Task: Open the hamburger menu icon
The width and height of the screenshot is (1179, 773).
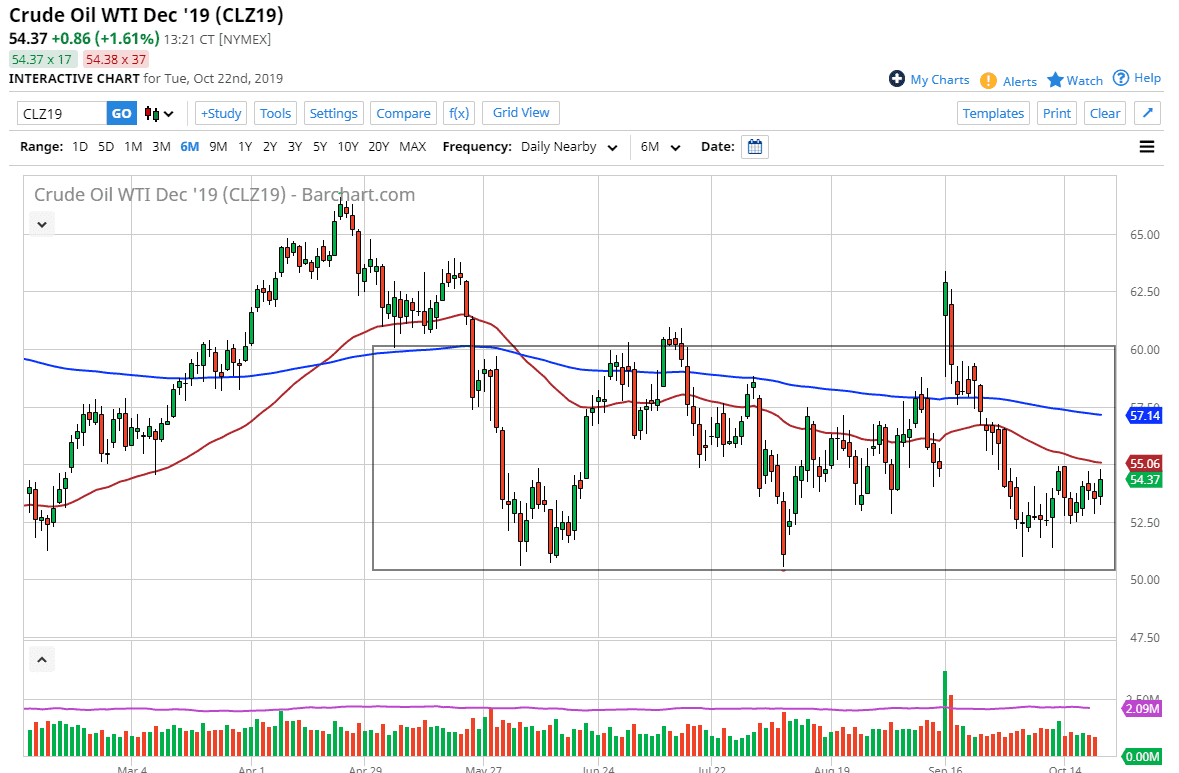Action: (x=1147, y=147)
